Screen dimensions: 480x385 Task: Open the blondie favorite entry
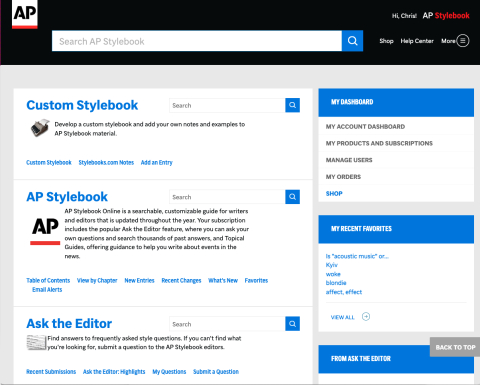pos(336,283)
